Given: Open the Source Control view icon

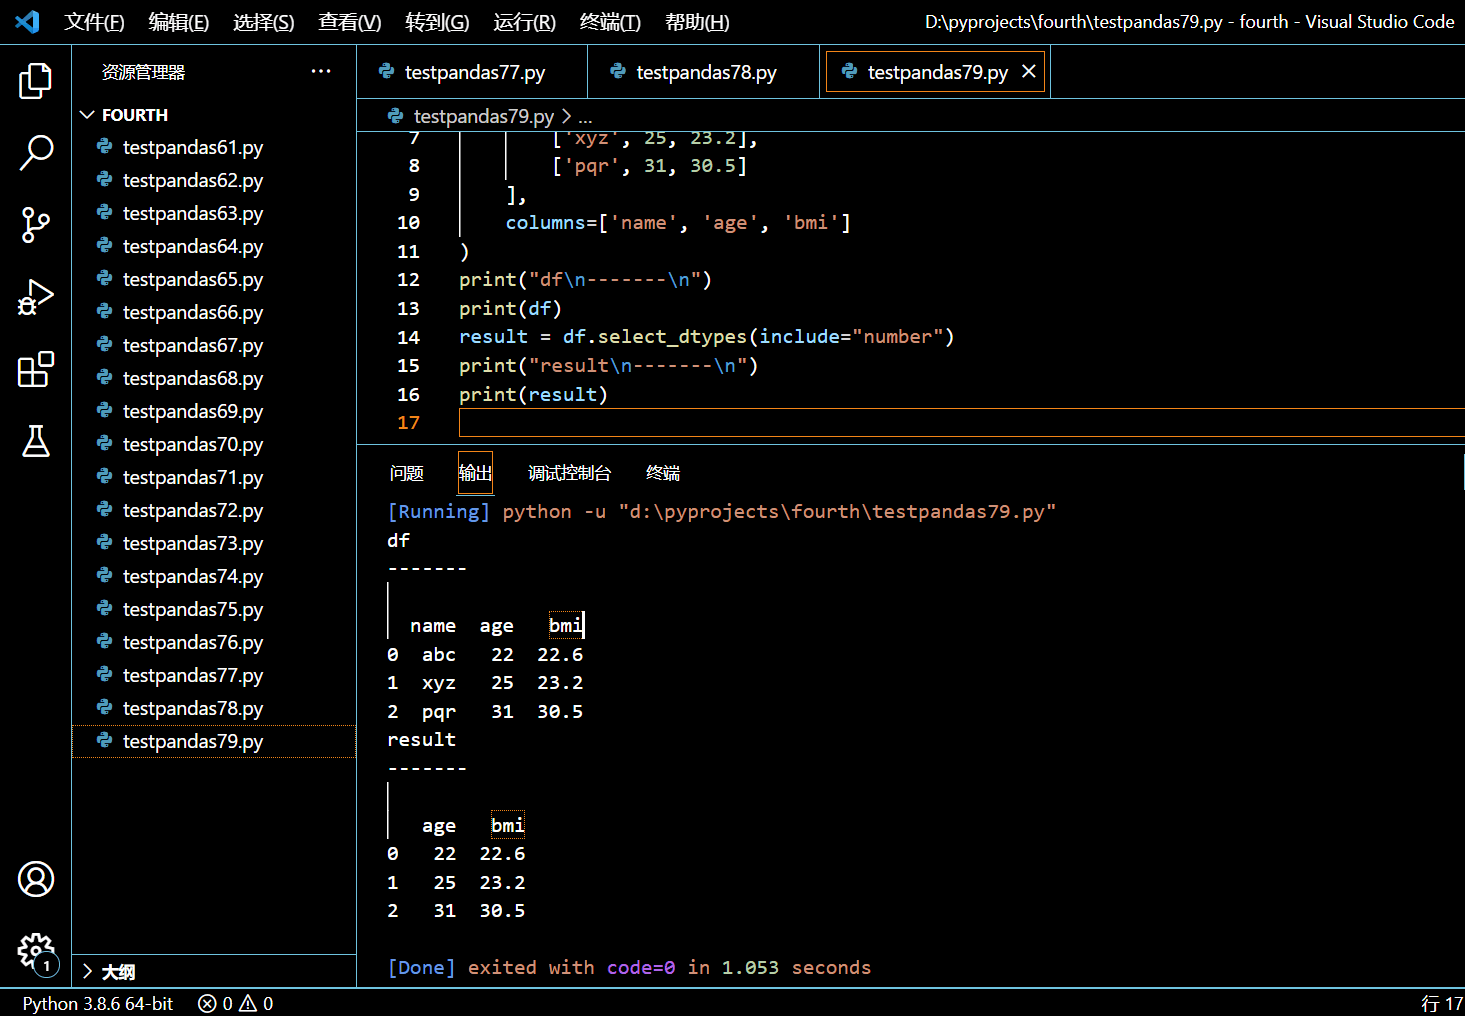Looking at the screenshot, I should tap(35, 225).
